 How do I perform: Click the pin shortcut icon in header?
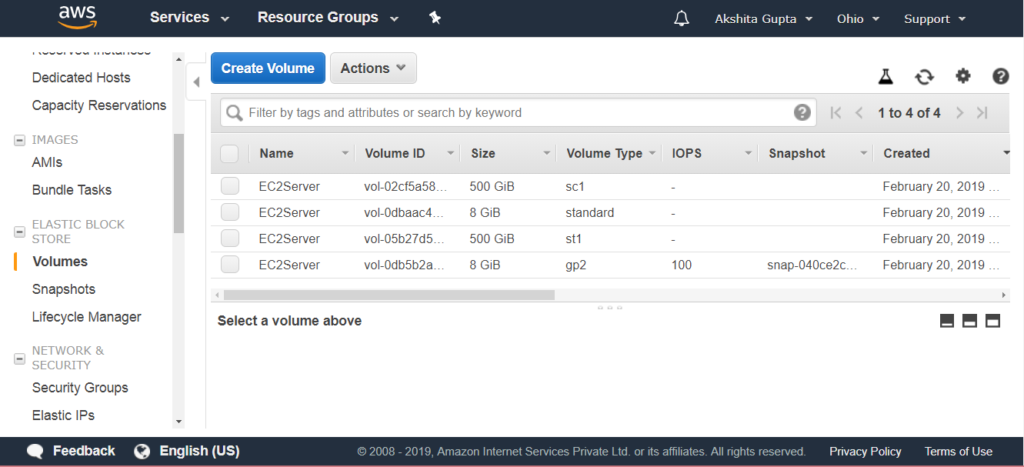[x=435, y=18]
